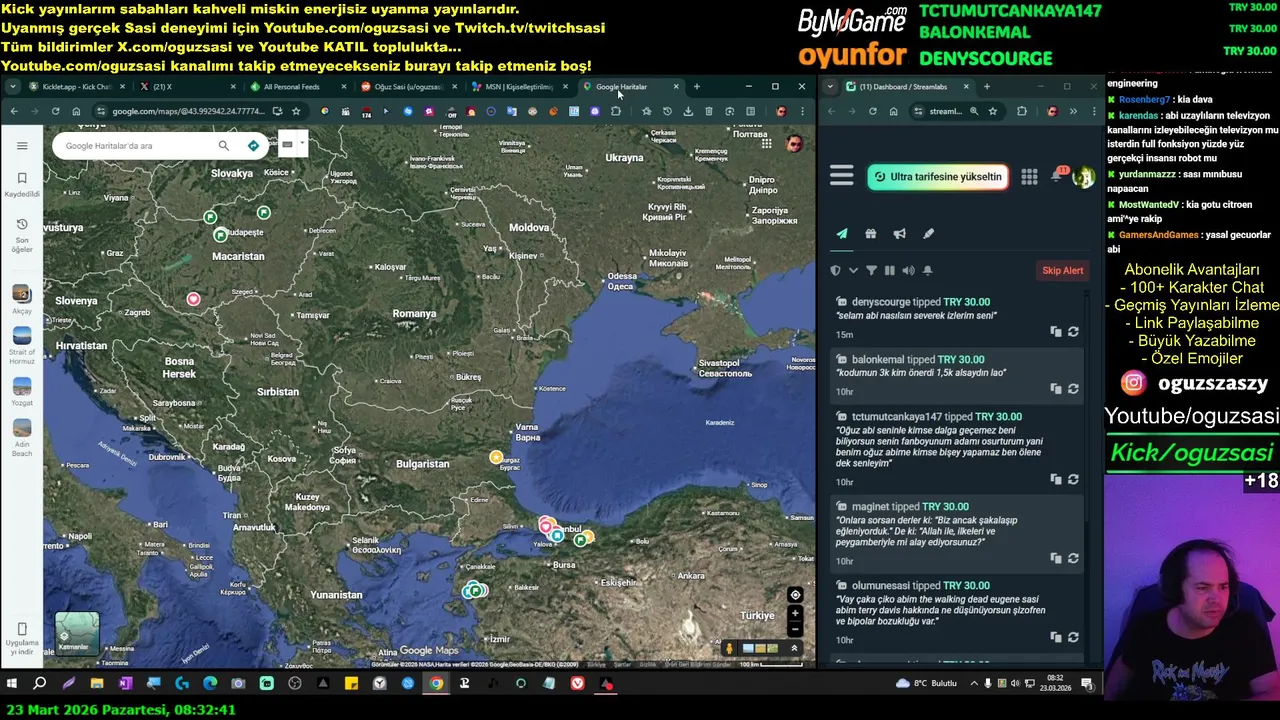Viewport: 1280px width, 720px height.
Task: Pick the Street View pegman icon
Action: [x=729, y=648]
